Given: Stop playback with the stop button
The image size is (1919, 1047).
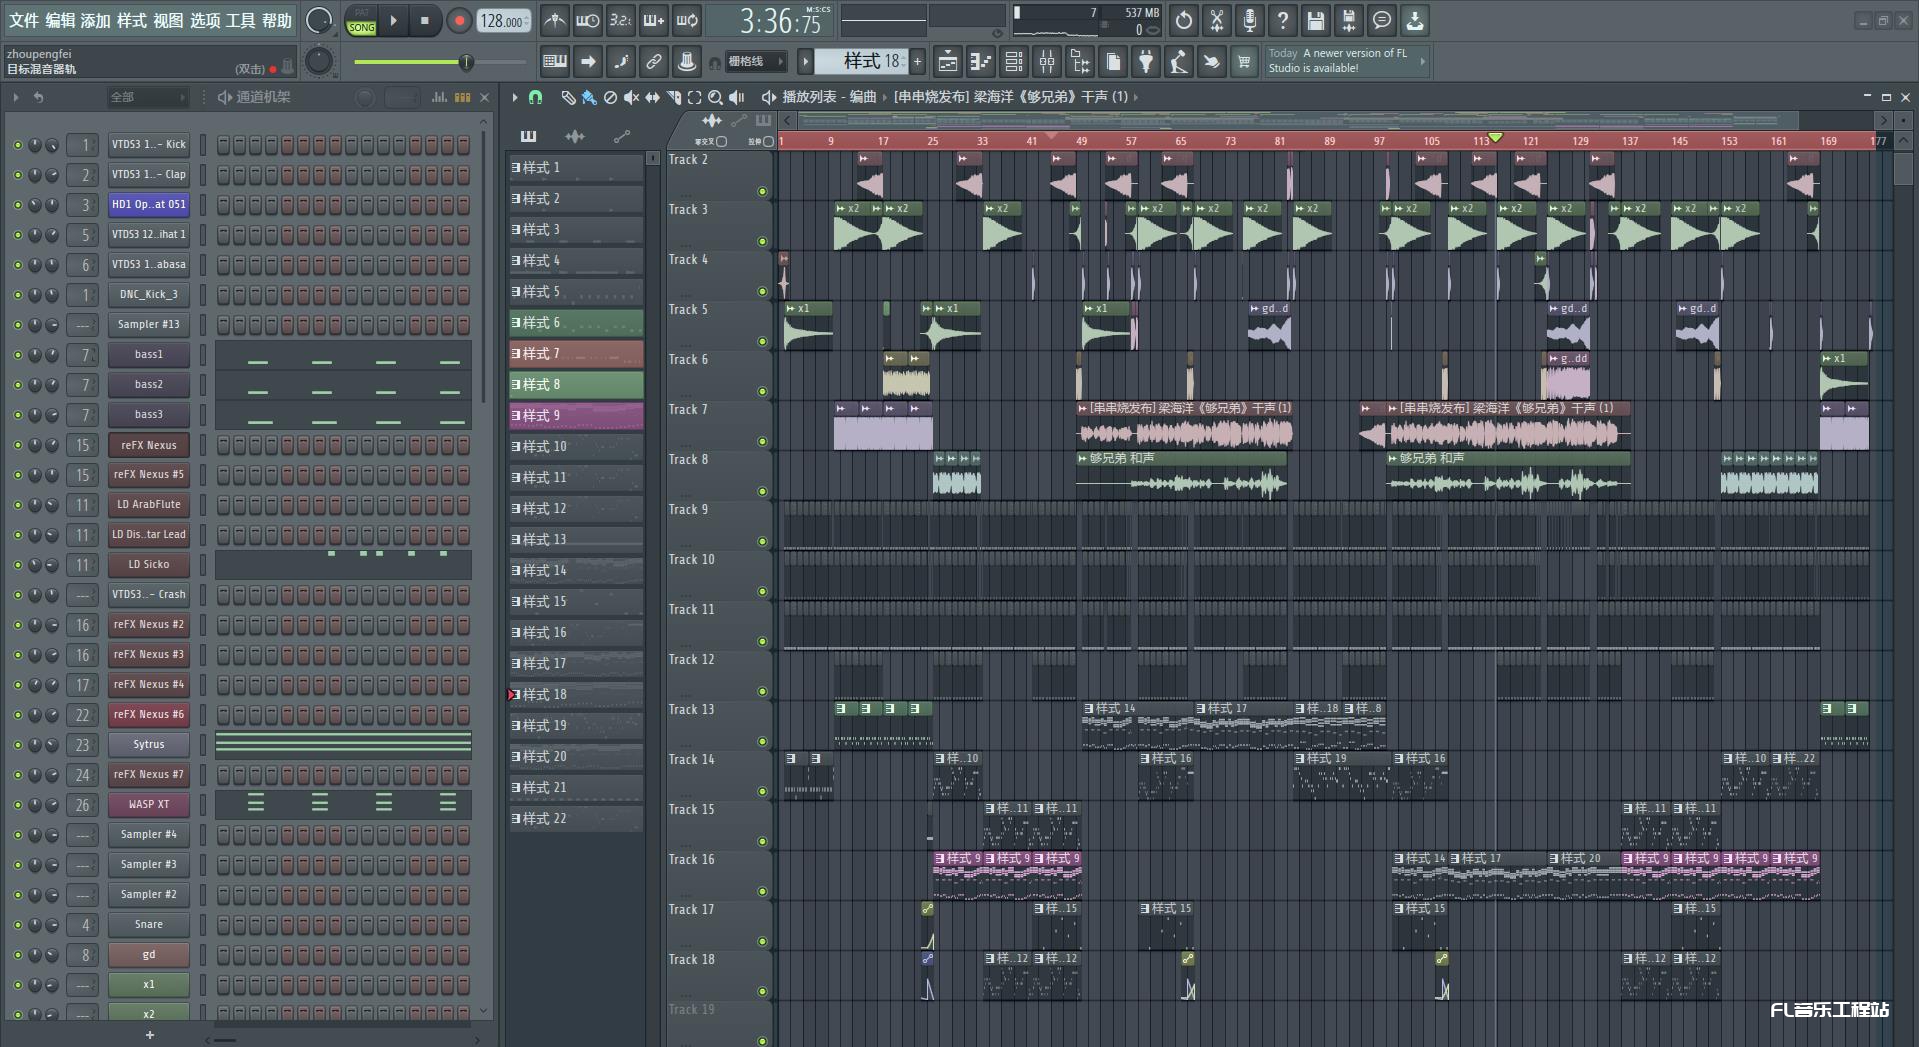Looking at the screenshot, I should [x=425, y=20].
